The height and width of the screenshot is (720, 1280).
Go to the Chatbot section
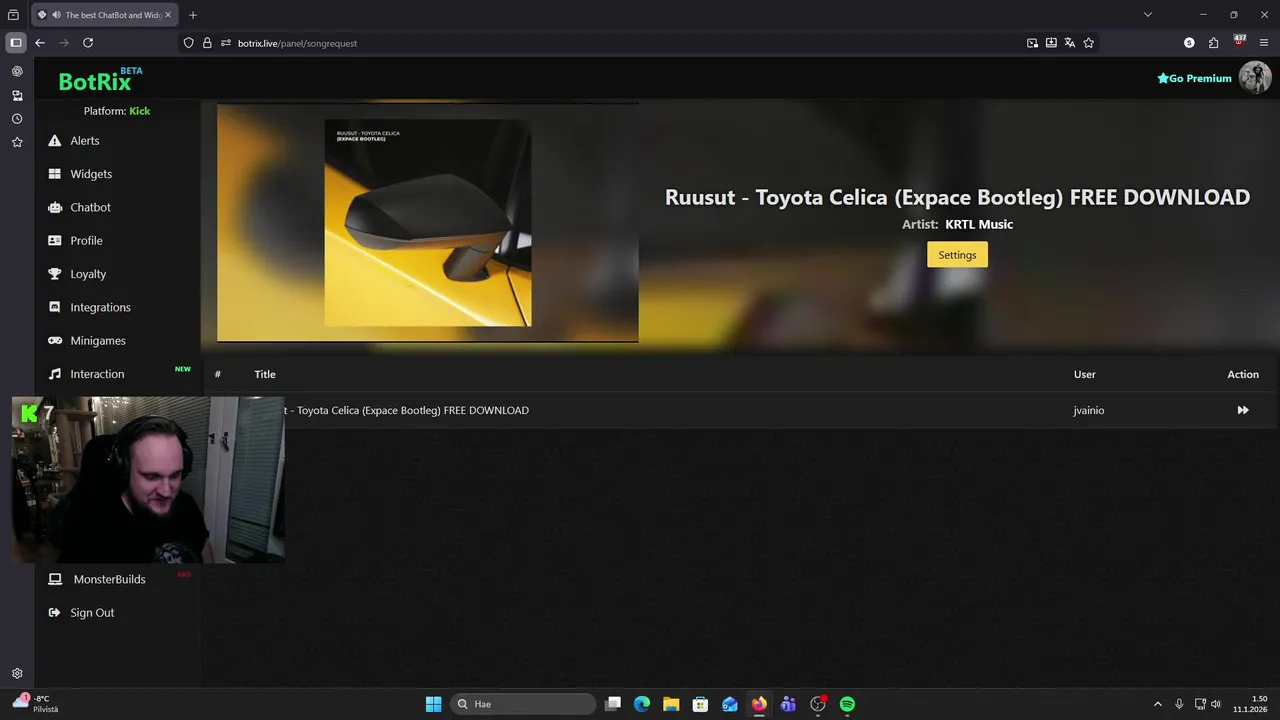point(90,207)
